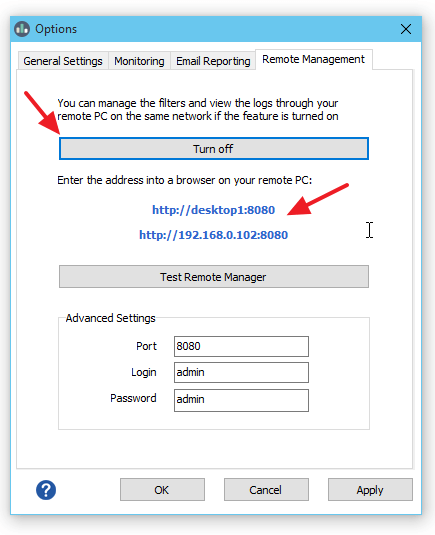Click the Options app icon in title bar
435x535 pixels.
pos(22,29)
